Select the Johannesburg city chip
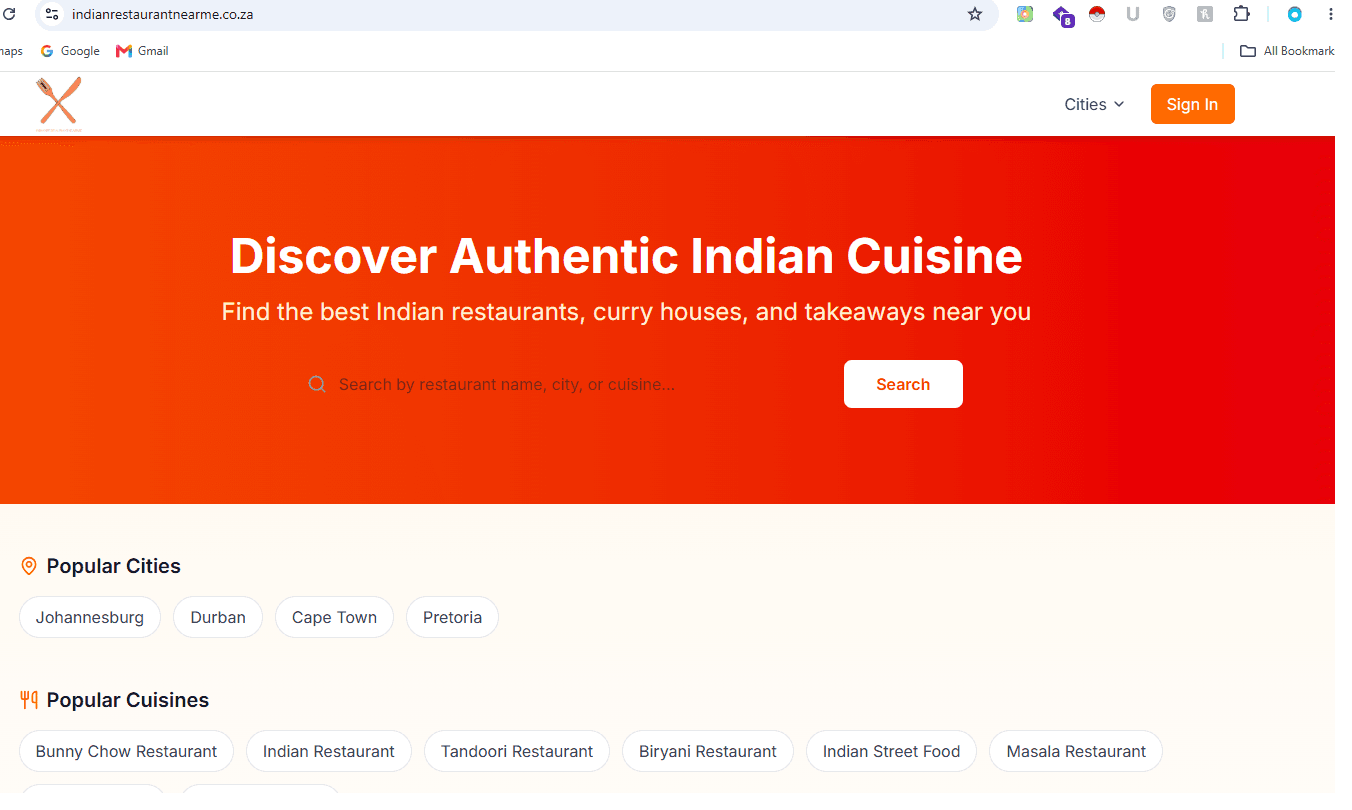The width and height of the screenshot is (1352, 810). click(90, 617)
